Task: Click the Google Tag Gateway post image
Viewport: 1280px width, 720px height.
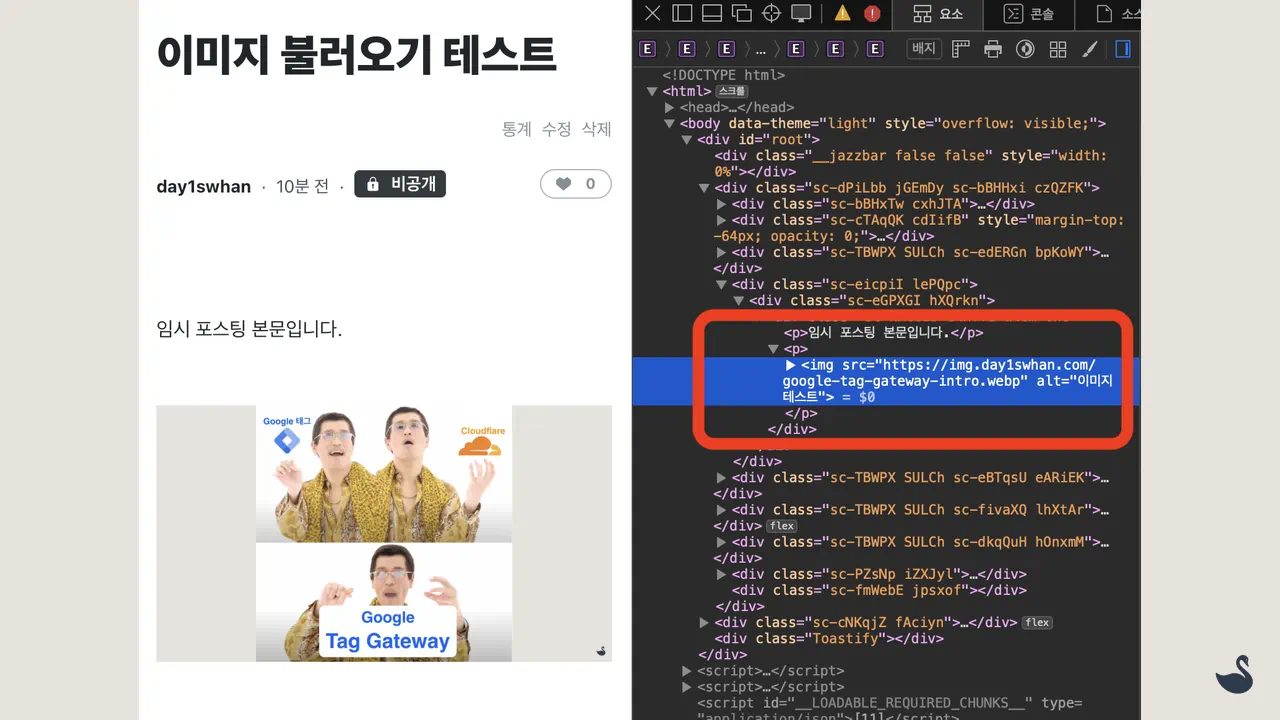Action: pyautogui.click(x=384, y=533)
